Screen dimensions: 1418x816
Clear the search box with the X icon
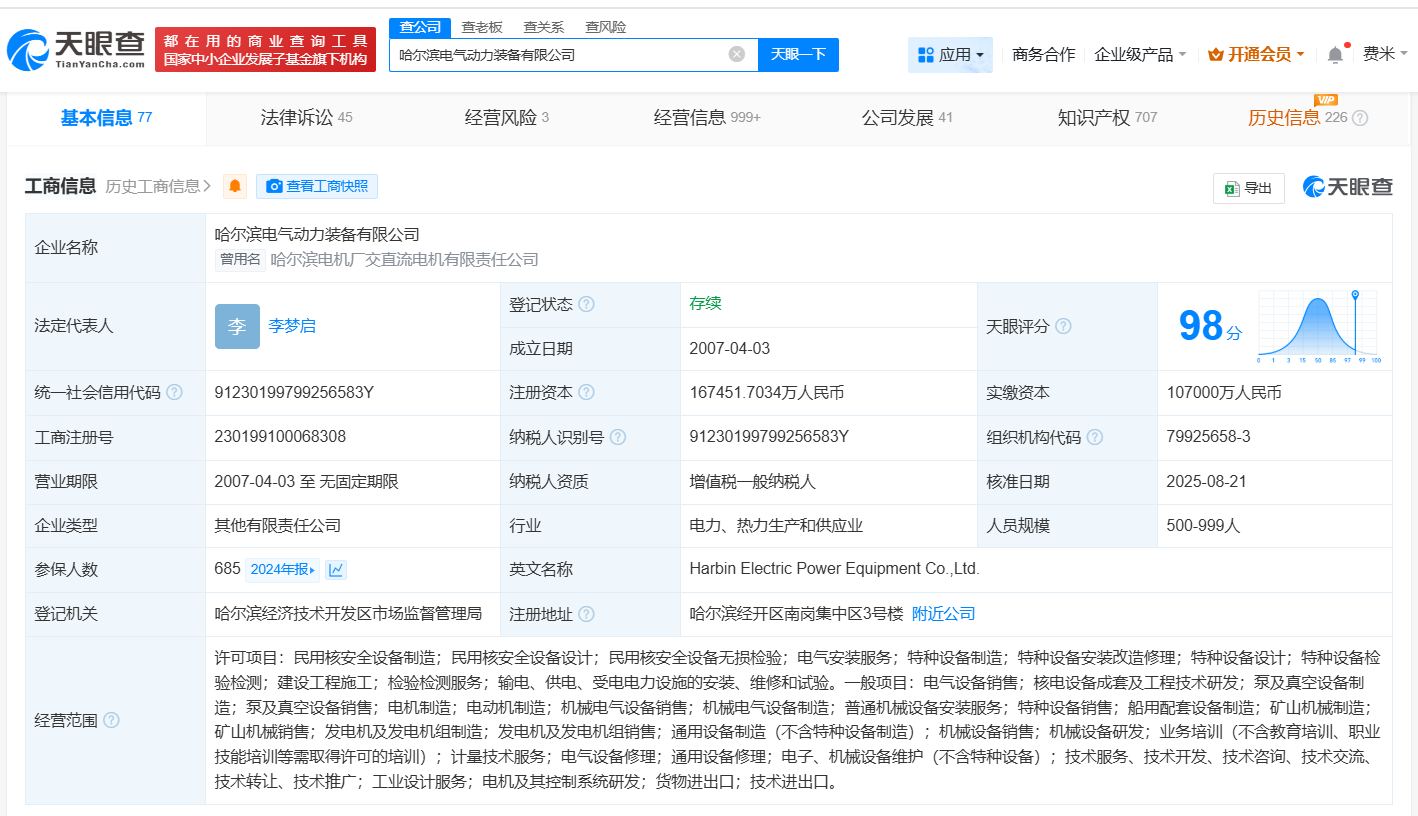click(738, 55)
